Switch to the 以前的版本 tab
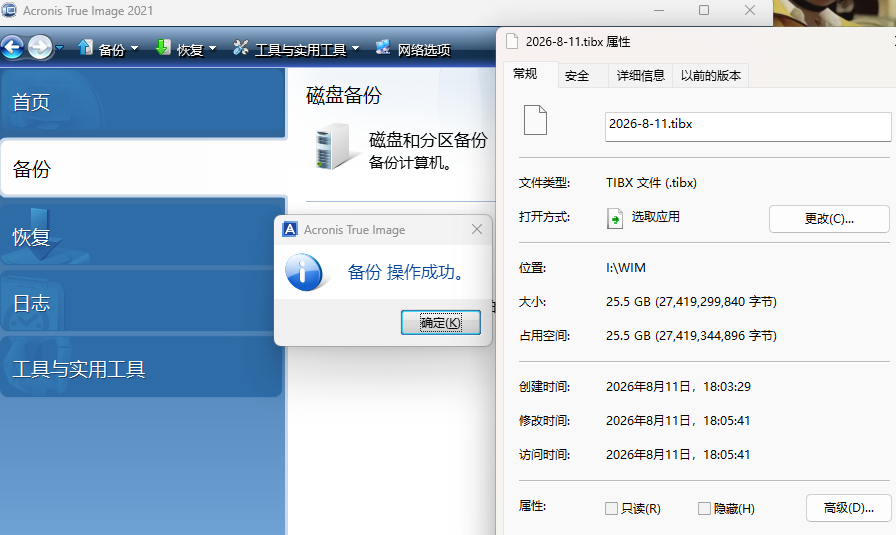Viewport: 896px width, 535px height. click(711, 75)
